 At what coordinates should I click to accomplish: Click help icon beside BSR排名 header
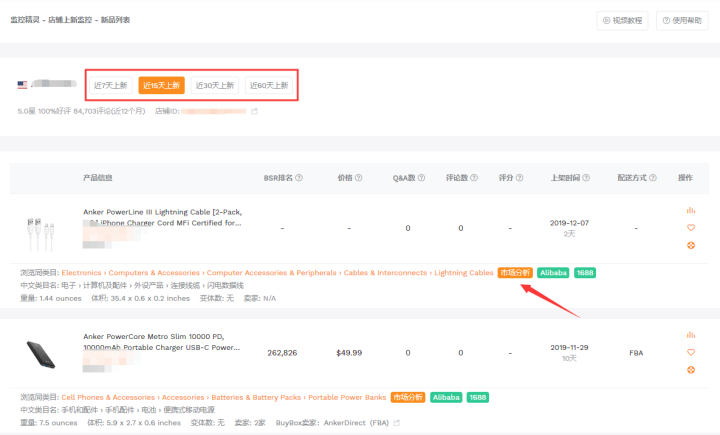point(299,178)
